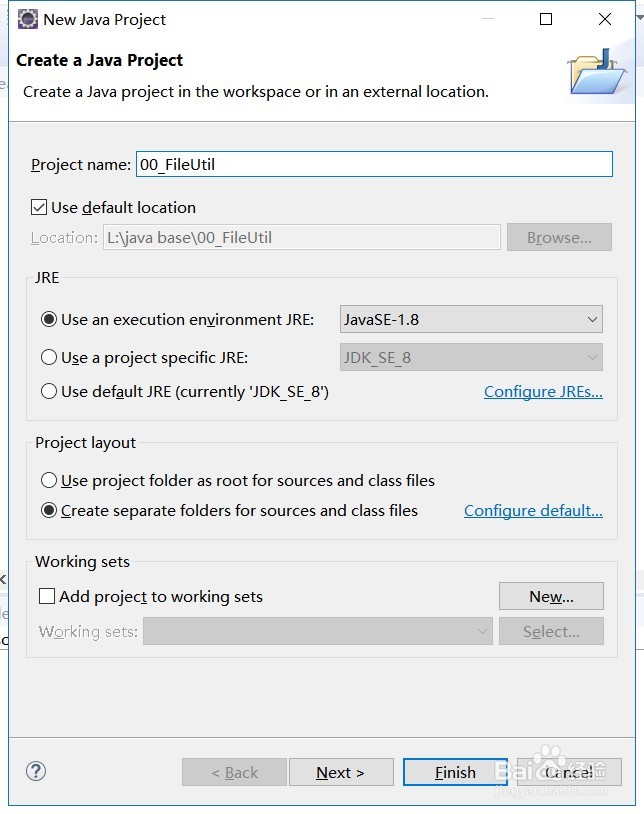
Task: Go to Next wizard page
Action: click(341, 772)
